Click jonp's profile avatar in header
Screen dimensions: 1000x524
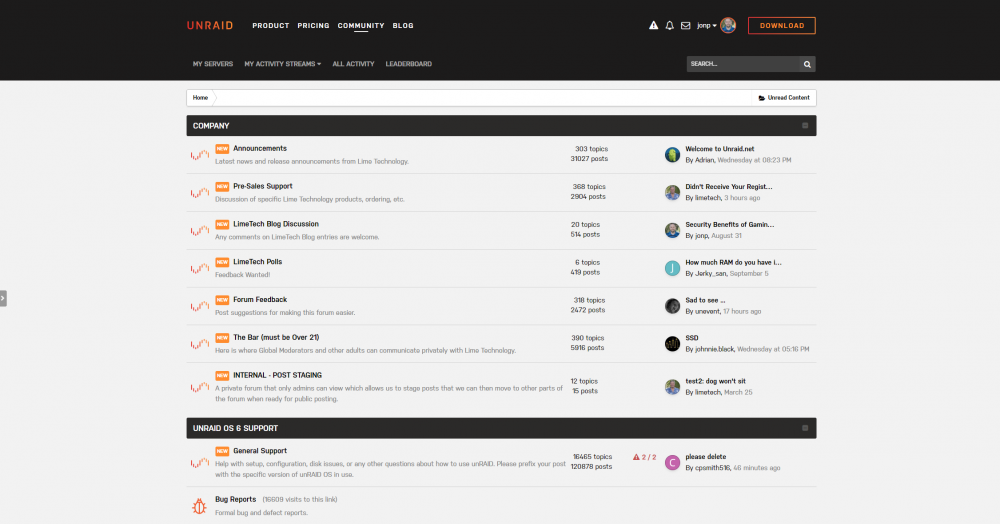(728, 25)
